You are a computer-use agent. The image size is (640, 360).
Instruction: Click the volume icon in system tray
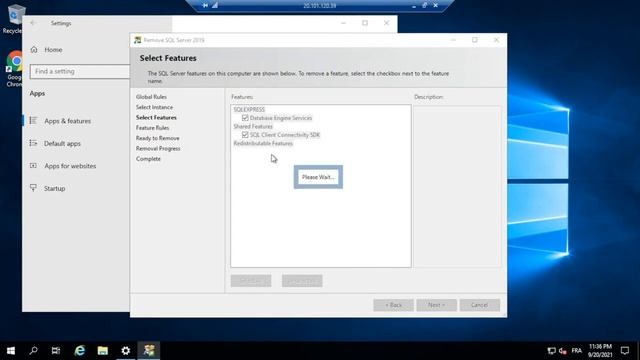coord(562,351)
